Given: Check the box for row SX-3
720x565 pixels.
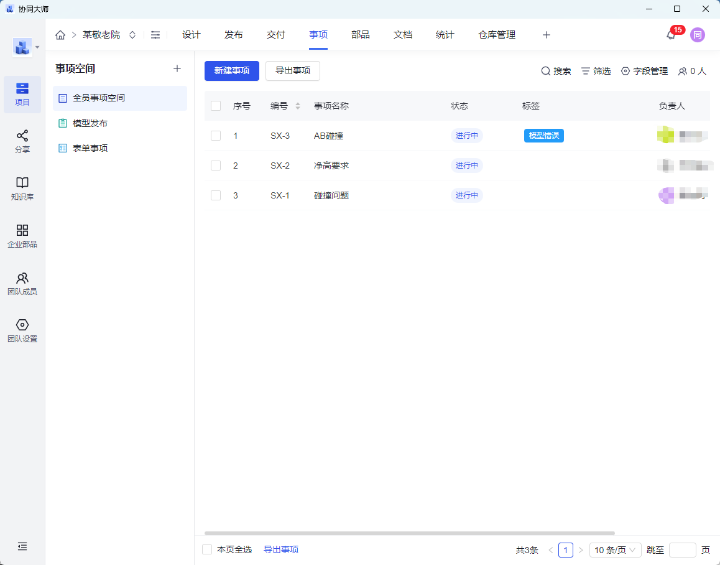Looking at the screenshot, I should [215, 136].
